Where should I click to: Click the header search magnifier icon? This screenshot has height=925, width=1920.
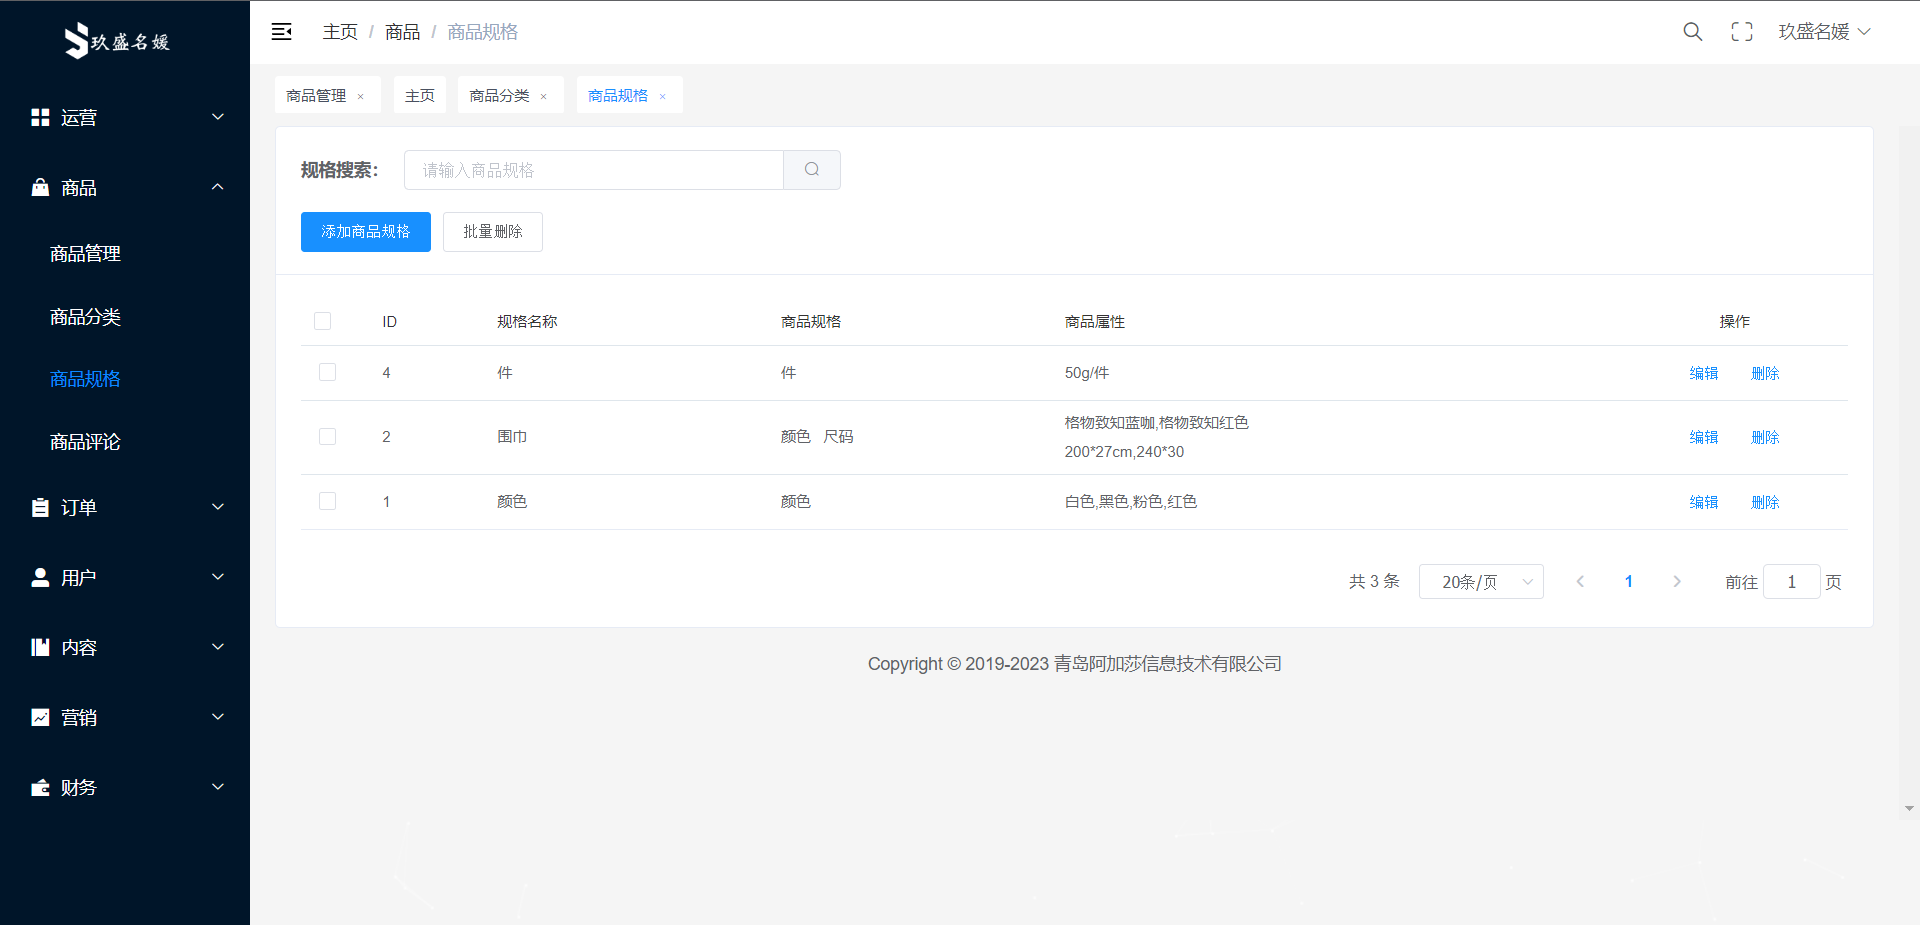pos(1692,32)
